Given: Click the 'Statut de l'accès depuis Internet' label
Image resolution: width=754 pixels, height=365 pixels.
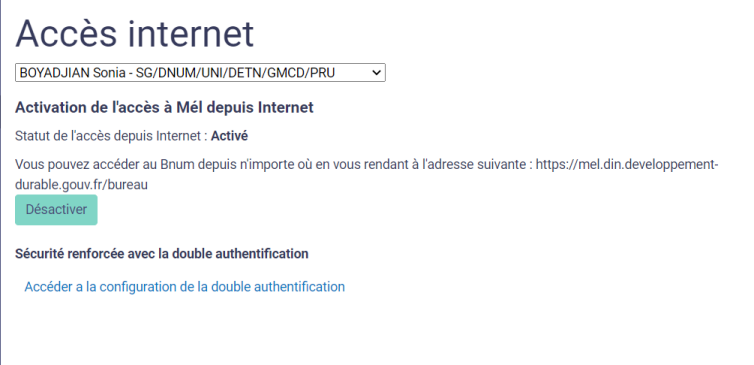Looking at the screenshot, I should [x=108, y=136].
